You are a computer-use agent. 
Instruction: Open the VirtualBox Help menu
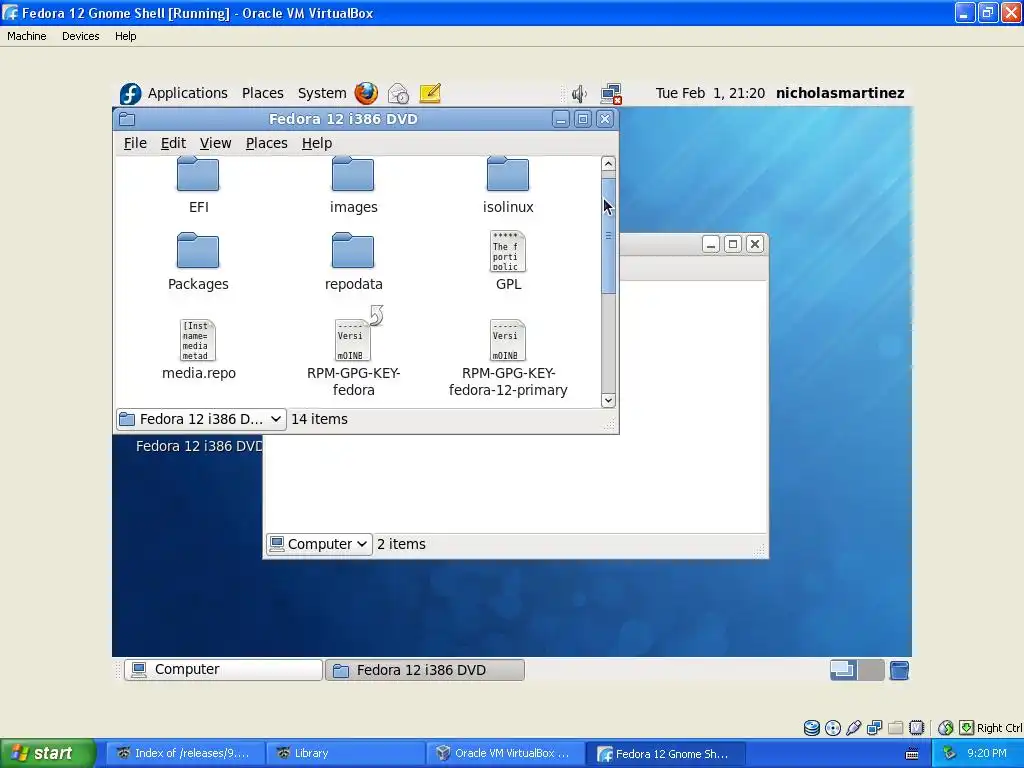(125, 36)
